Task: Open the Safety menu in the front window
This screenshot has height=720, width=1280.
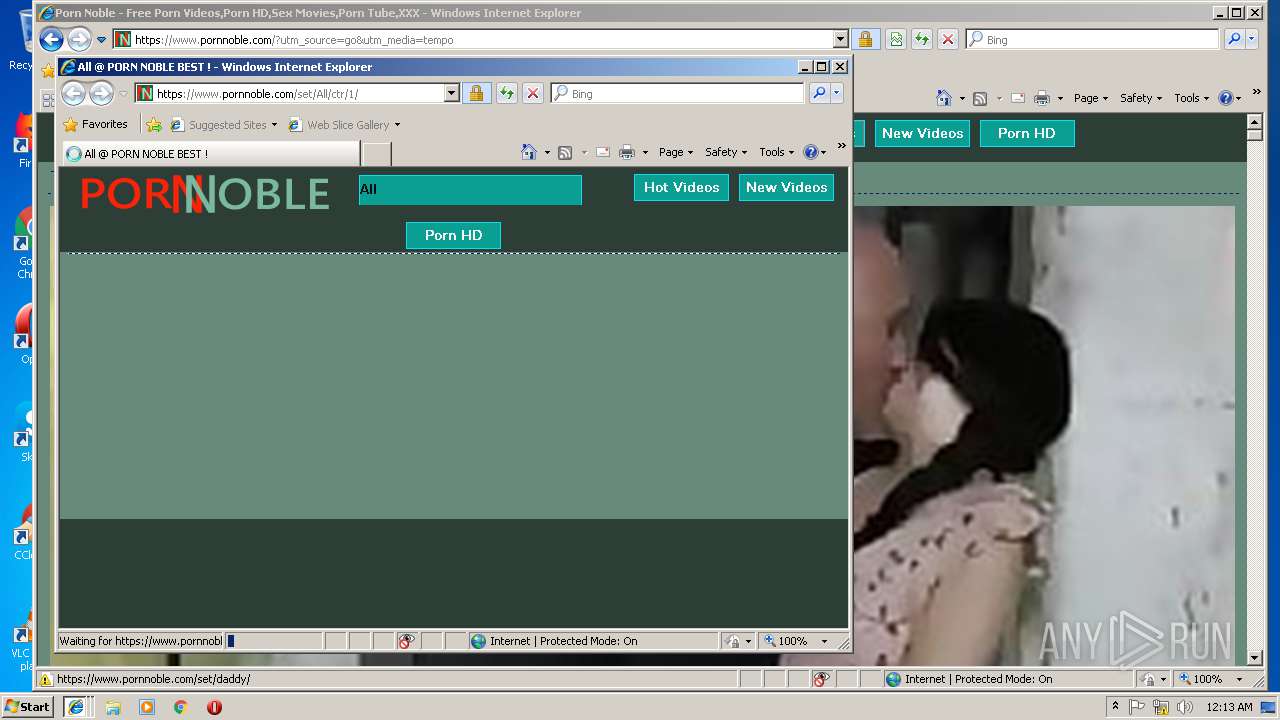Action: pyautogui.click(x=726, y=152)
